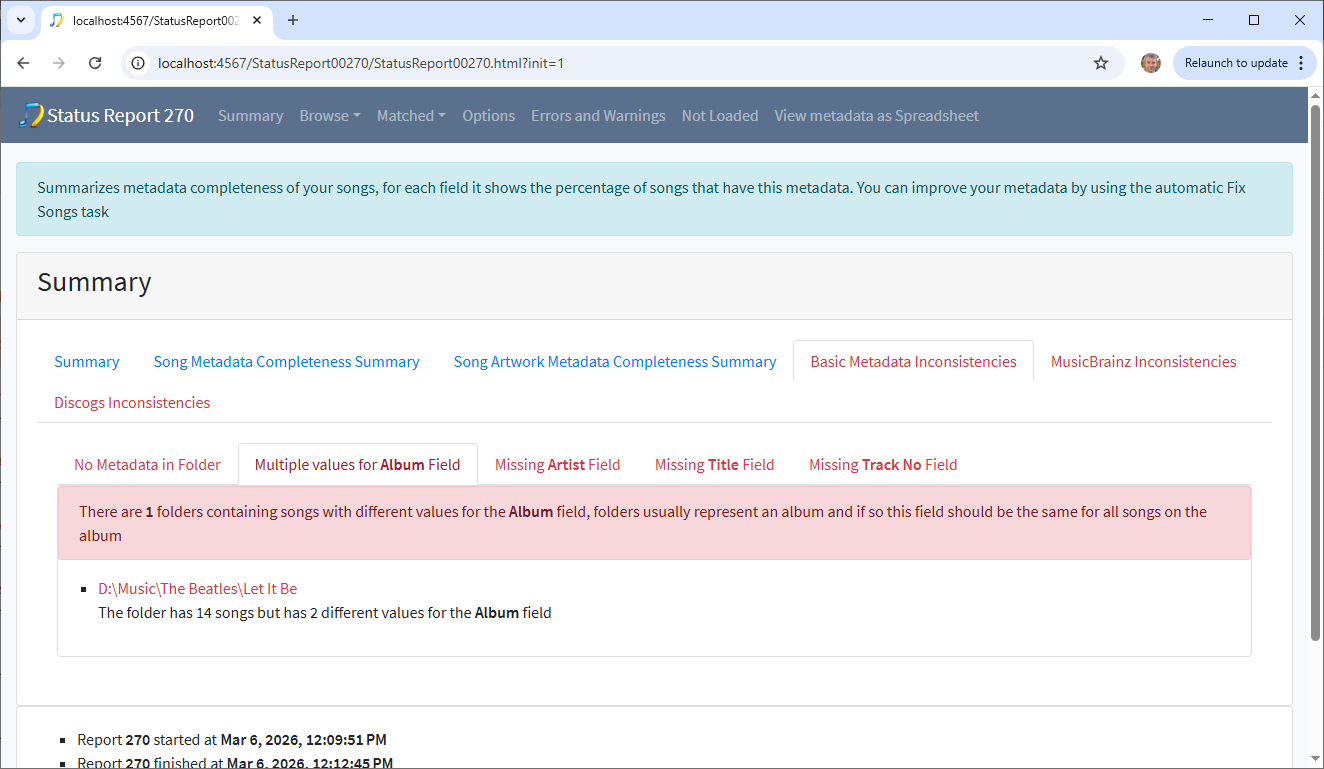
Task: View site information icon in address bar
Action: click(139, 63)
